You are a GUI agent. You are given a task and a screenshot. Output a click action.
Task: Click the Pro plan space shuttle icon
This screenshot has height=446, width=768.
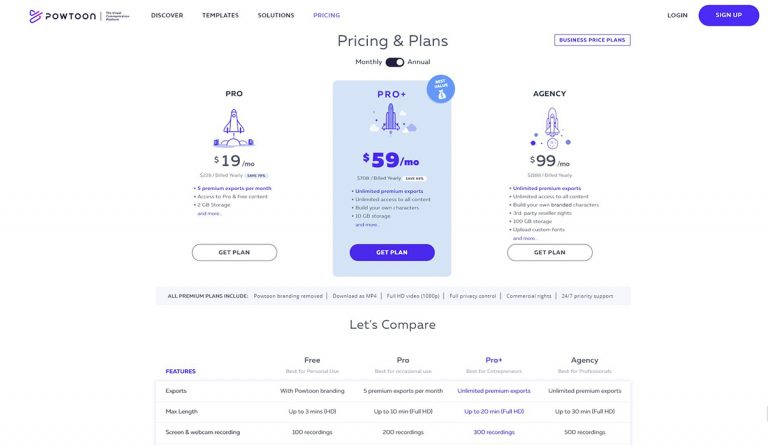click(234, 128)
